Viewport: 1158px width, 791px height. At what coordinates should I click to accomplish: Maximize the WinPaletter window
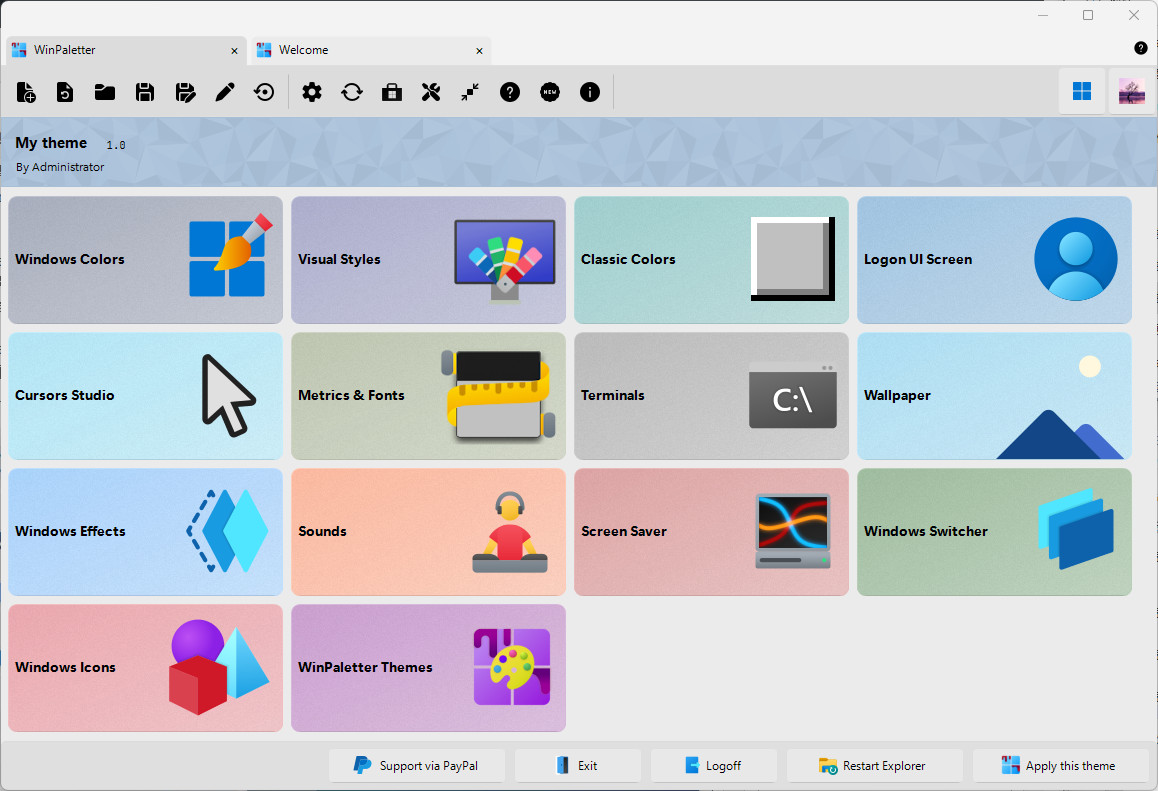(x=1088, y=15)
